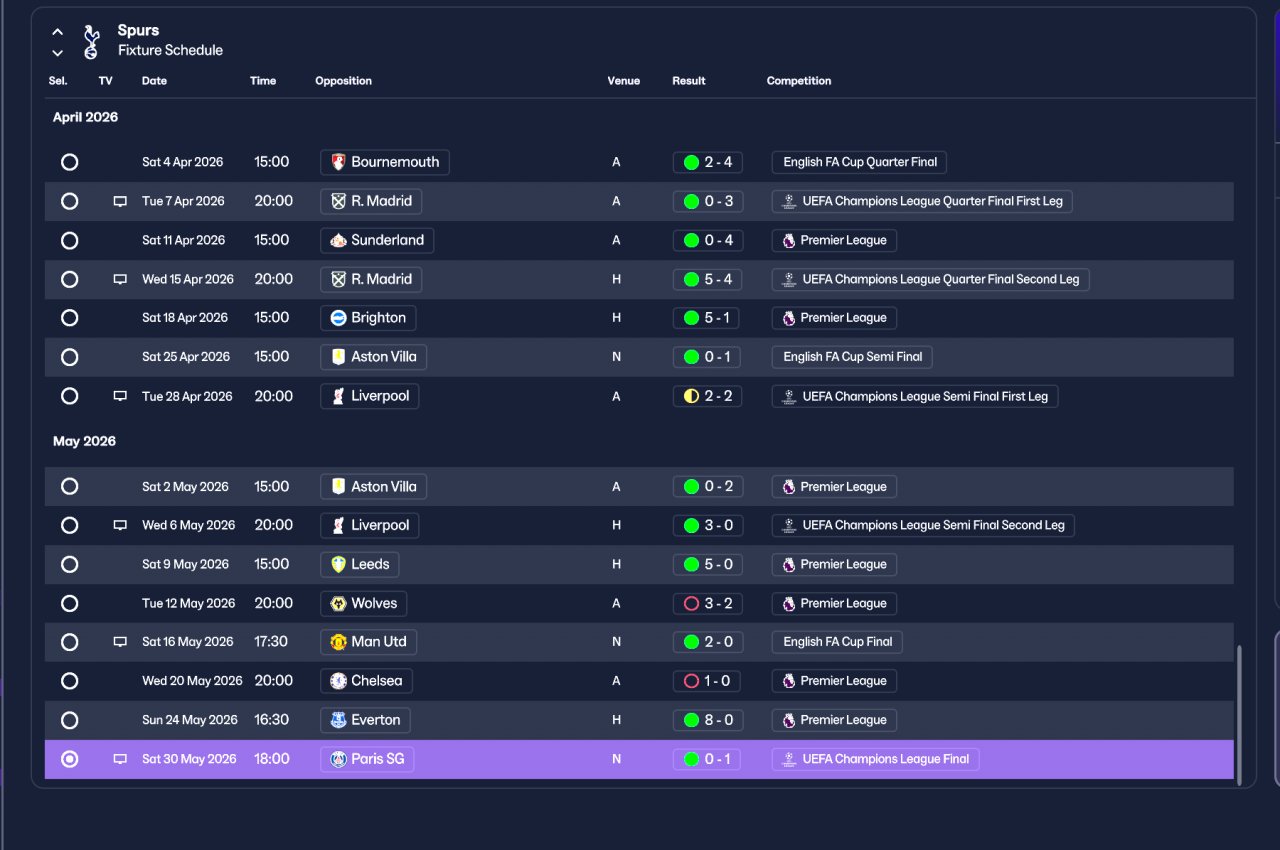Go to previous team with up chevron
The width and height of the screenshot is (1280, 850).
(x=57, y=32)
